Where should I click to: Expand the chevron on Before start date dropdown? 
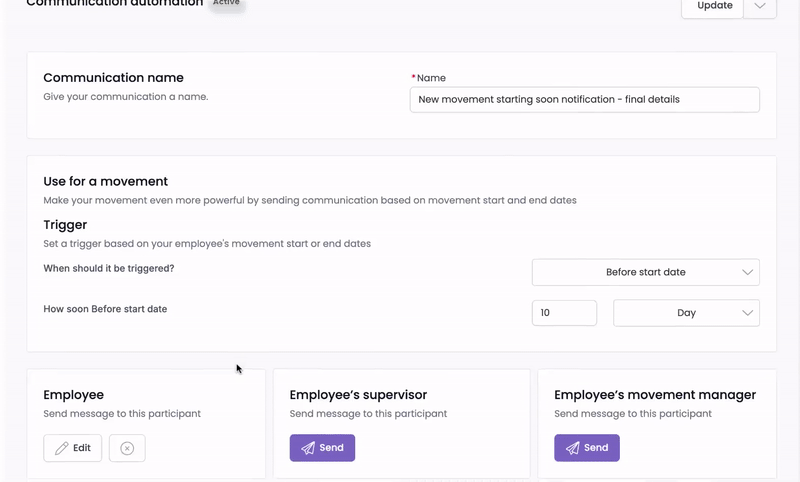[747, 272]
